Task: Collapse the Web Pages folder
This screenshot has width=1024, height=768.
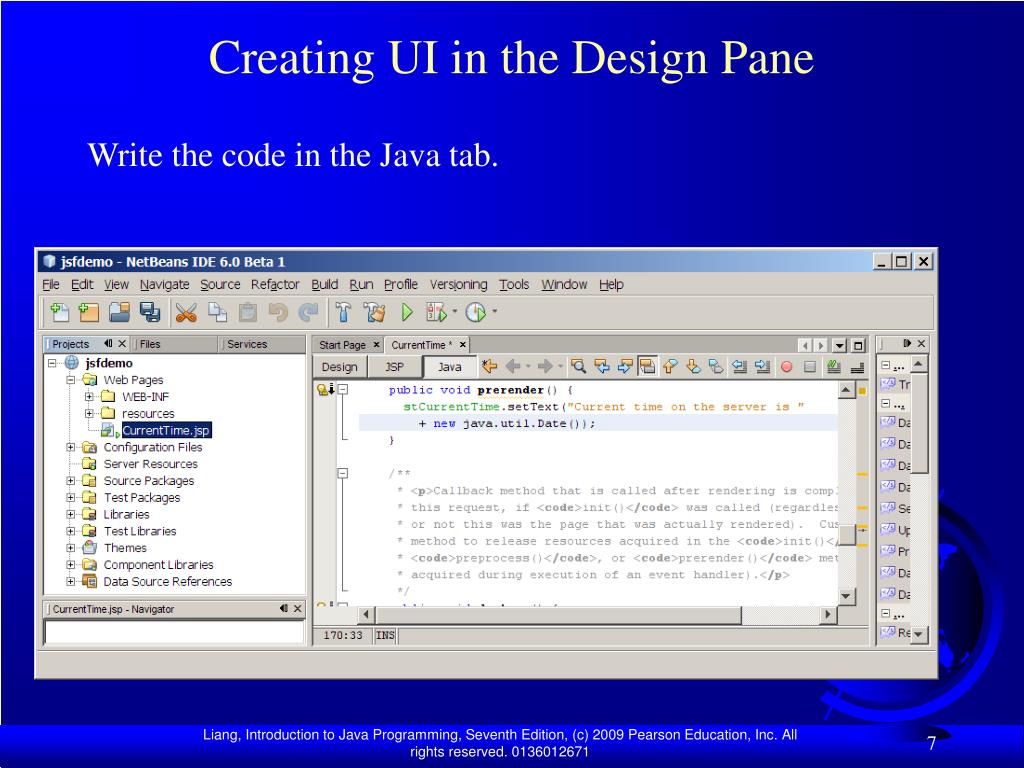Action: point(71,379)
